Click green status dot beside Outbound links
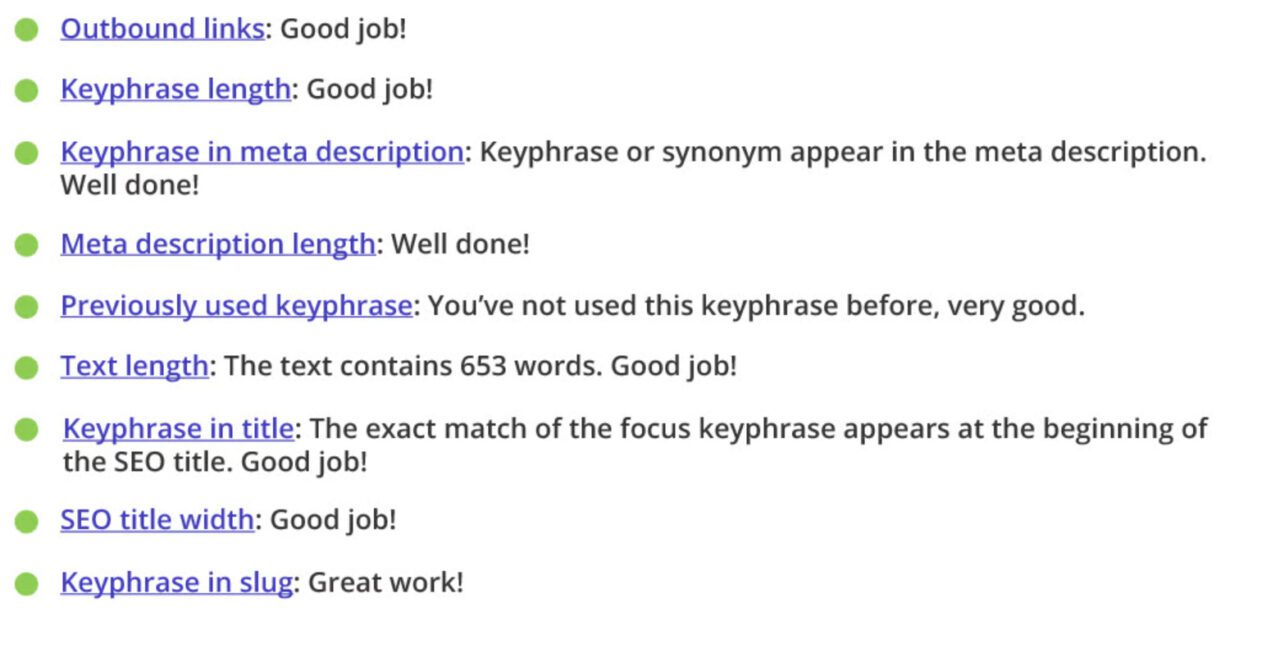Viewport: 1280px width, 662px height. [27, 30]
